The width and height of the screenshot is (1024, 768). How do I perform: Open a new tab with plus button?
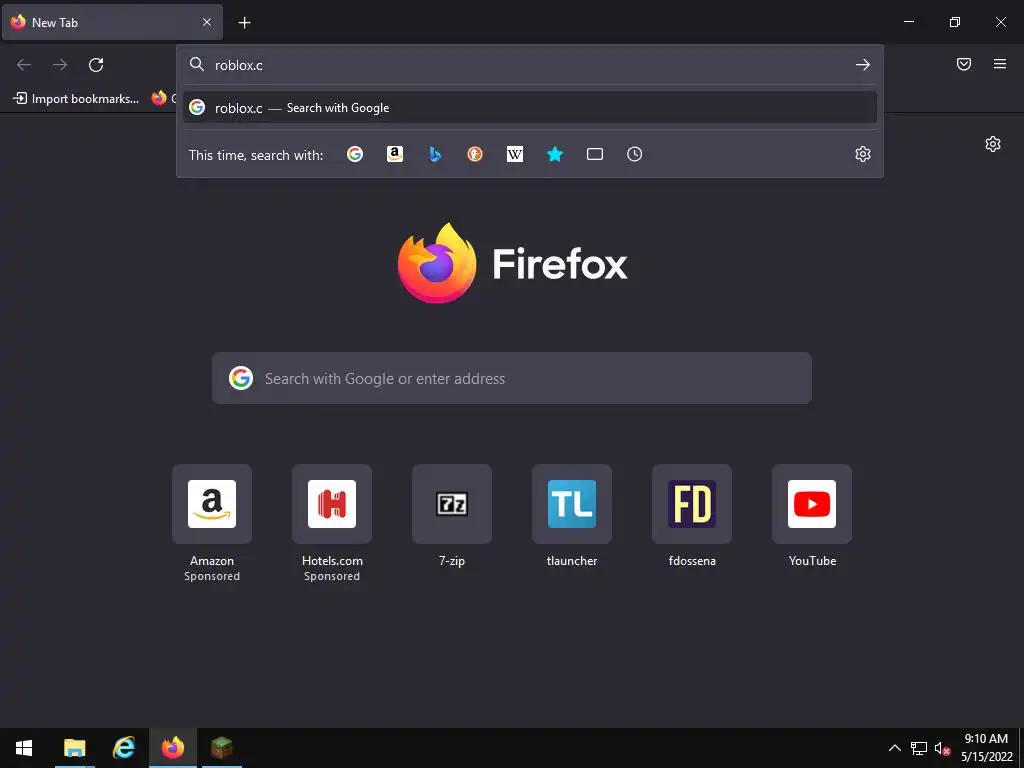[x=244, y=23]
